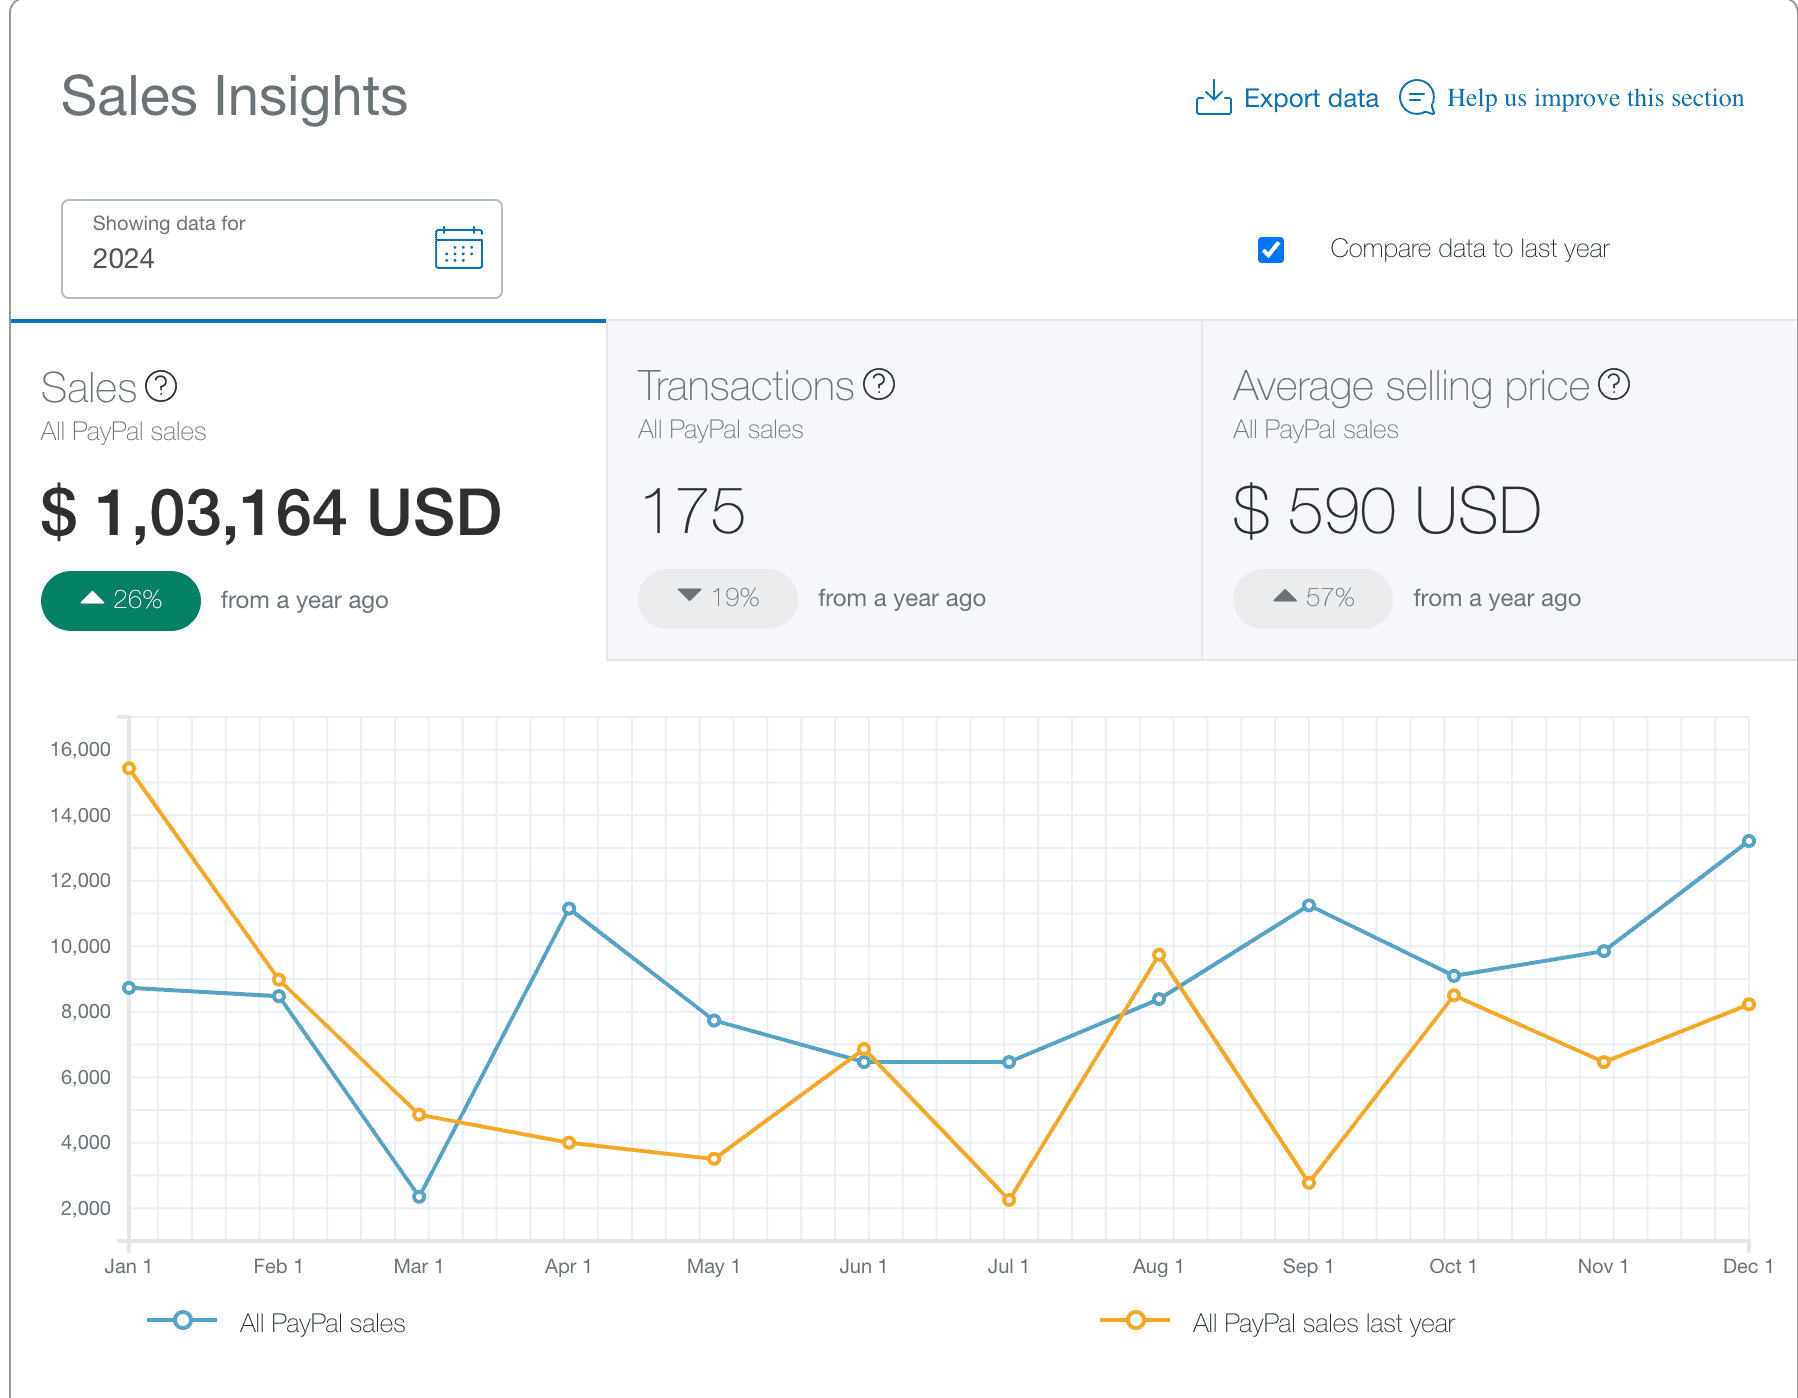Click the help icon next to Sales

point(162,387)
